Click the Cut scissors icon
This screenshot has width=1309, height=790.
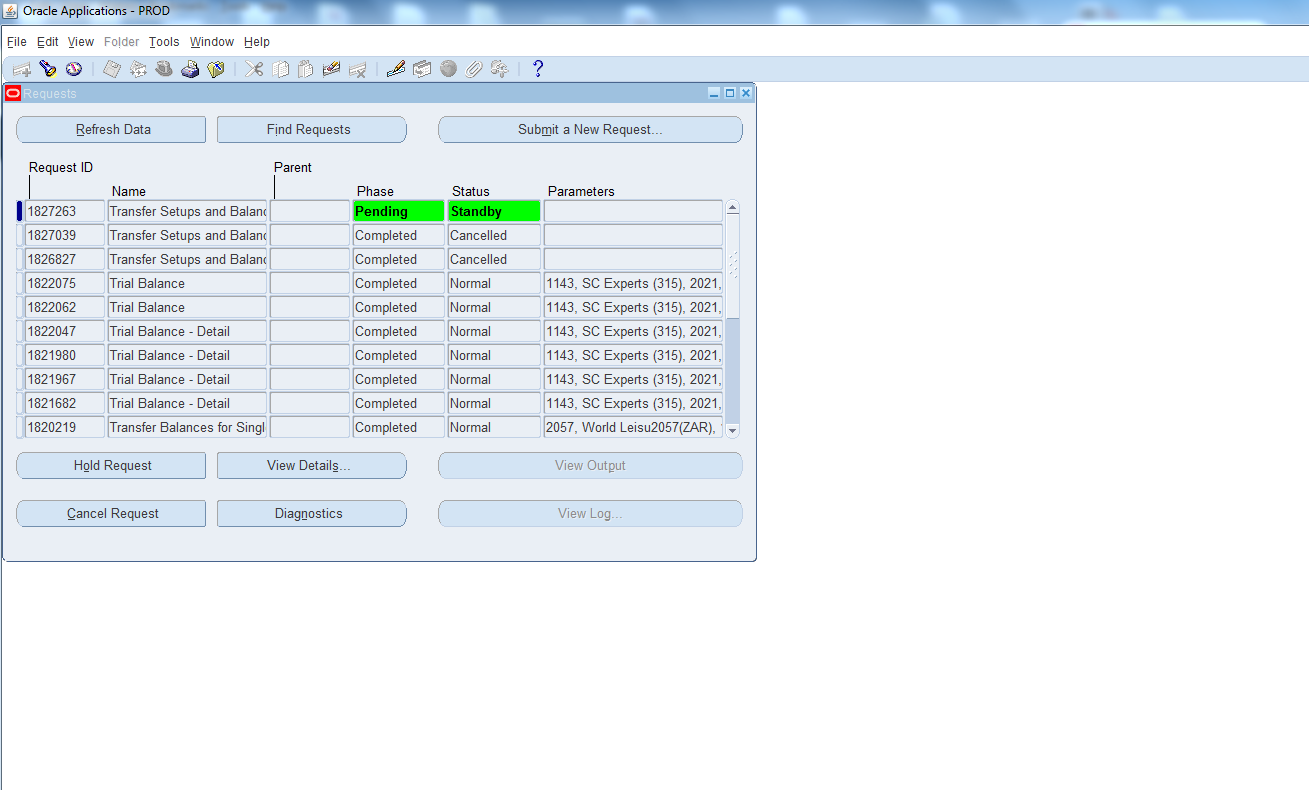(x=255, y=69)
